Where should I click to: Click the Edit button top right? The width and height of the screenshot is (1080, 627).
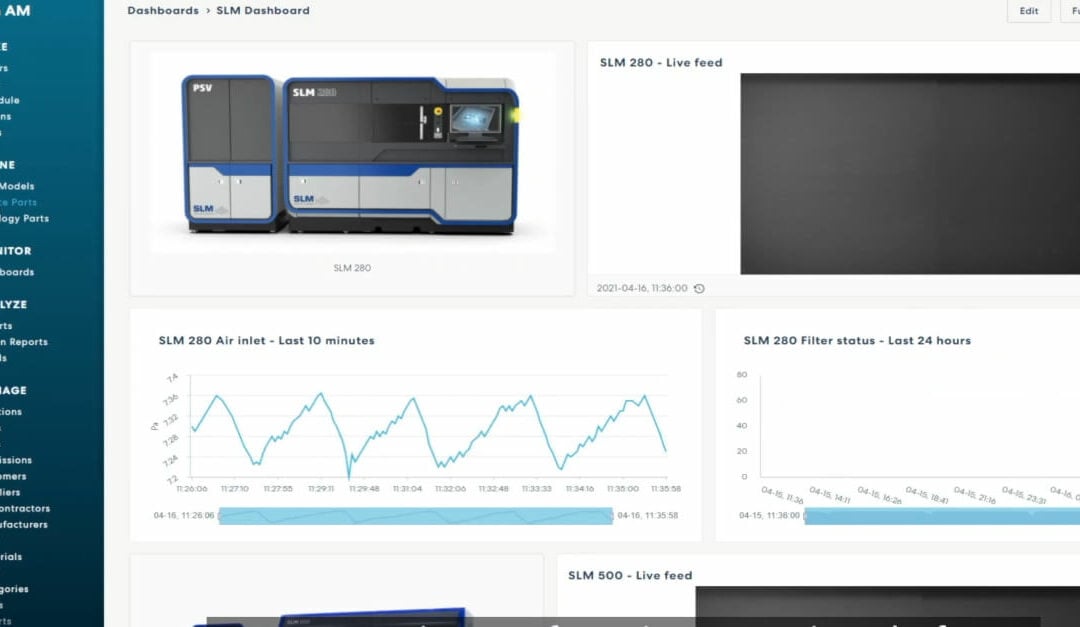(1028, 11)
